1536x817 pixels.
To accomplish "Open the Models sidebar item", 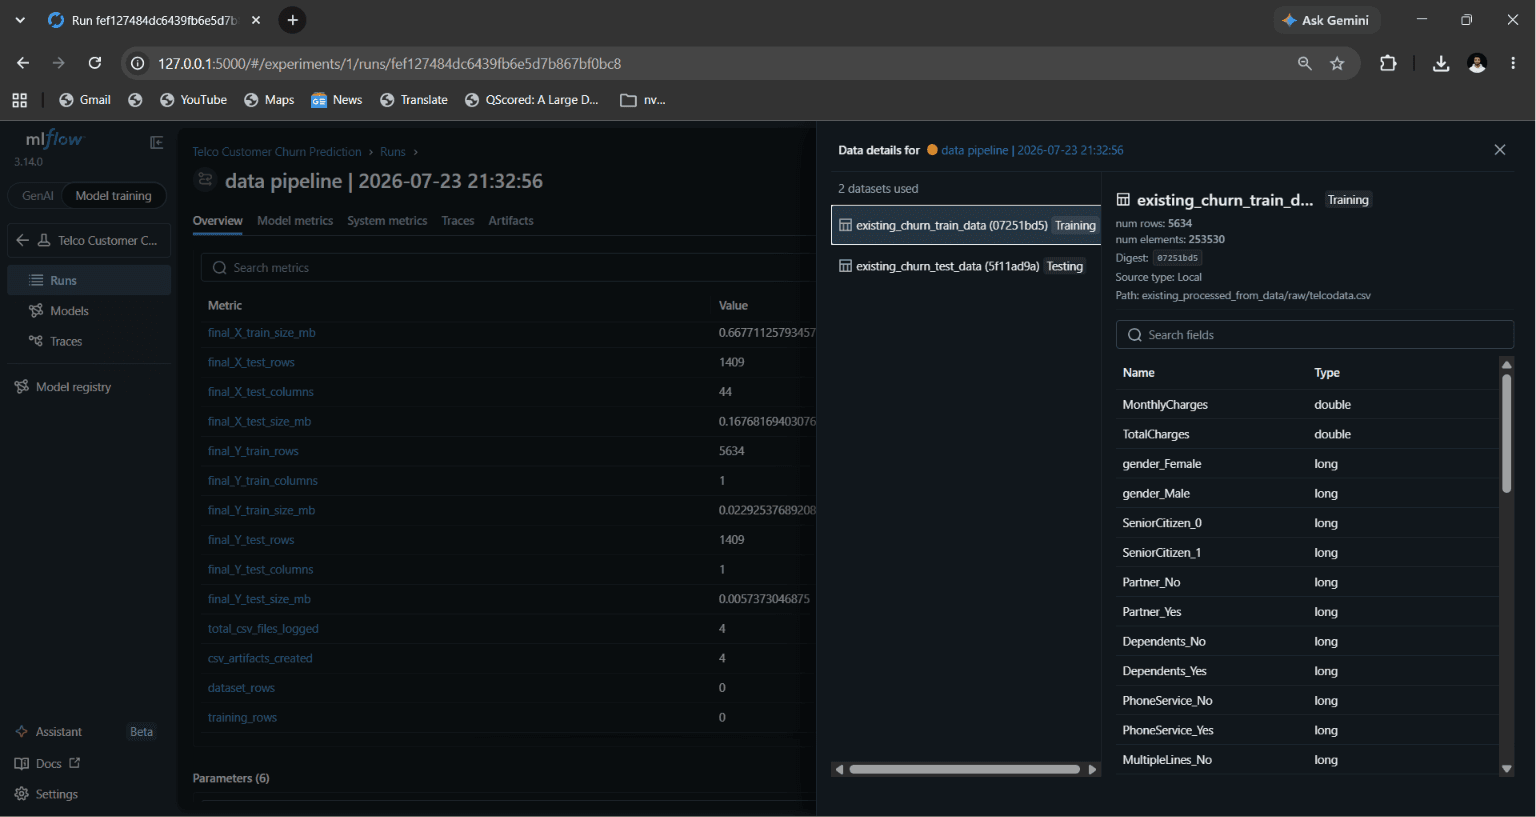I will tap(89, 311).
